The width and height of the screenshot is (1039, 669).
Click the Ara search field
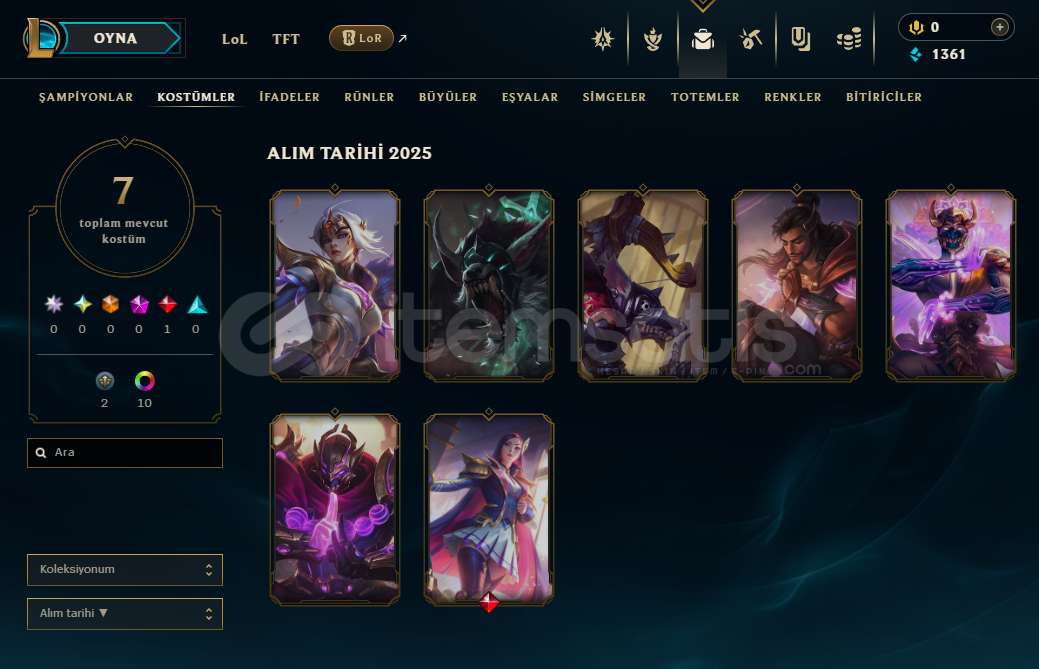[125, 453]
